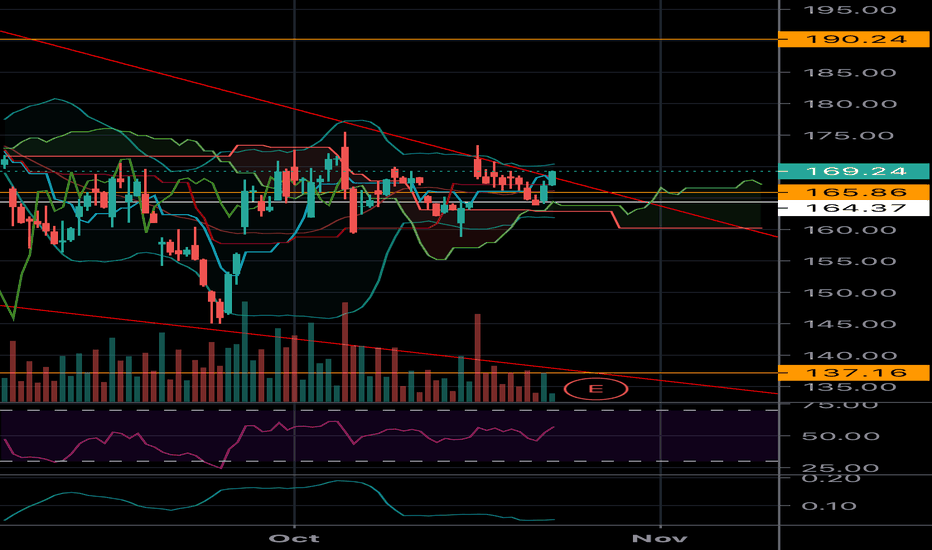This screenshot has width=932, height=550.
Task: Select the 164.37 white price label
Action: [854, 208]
